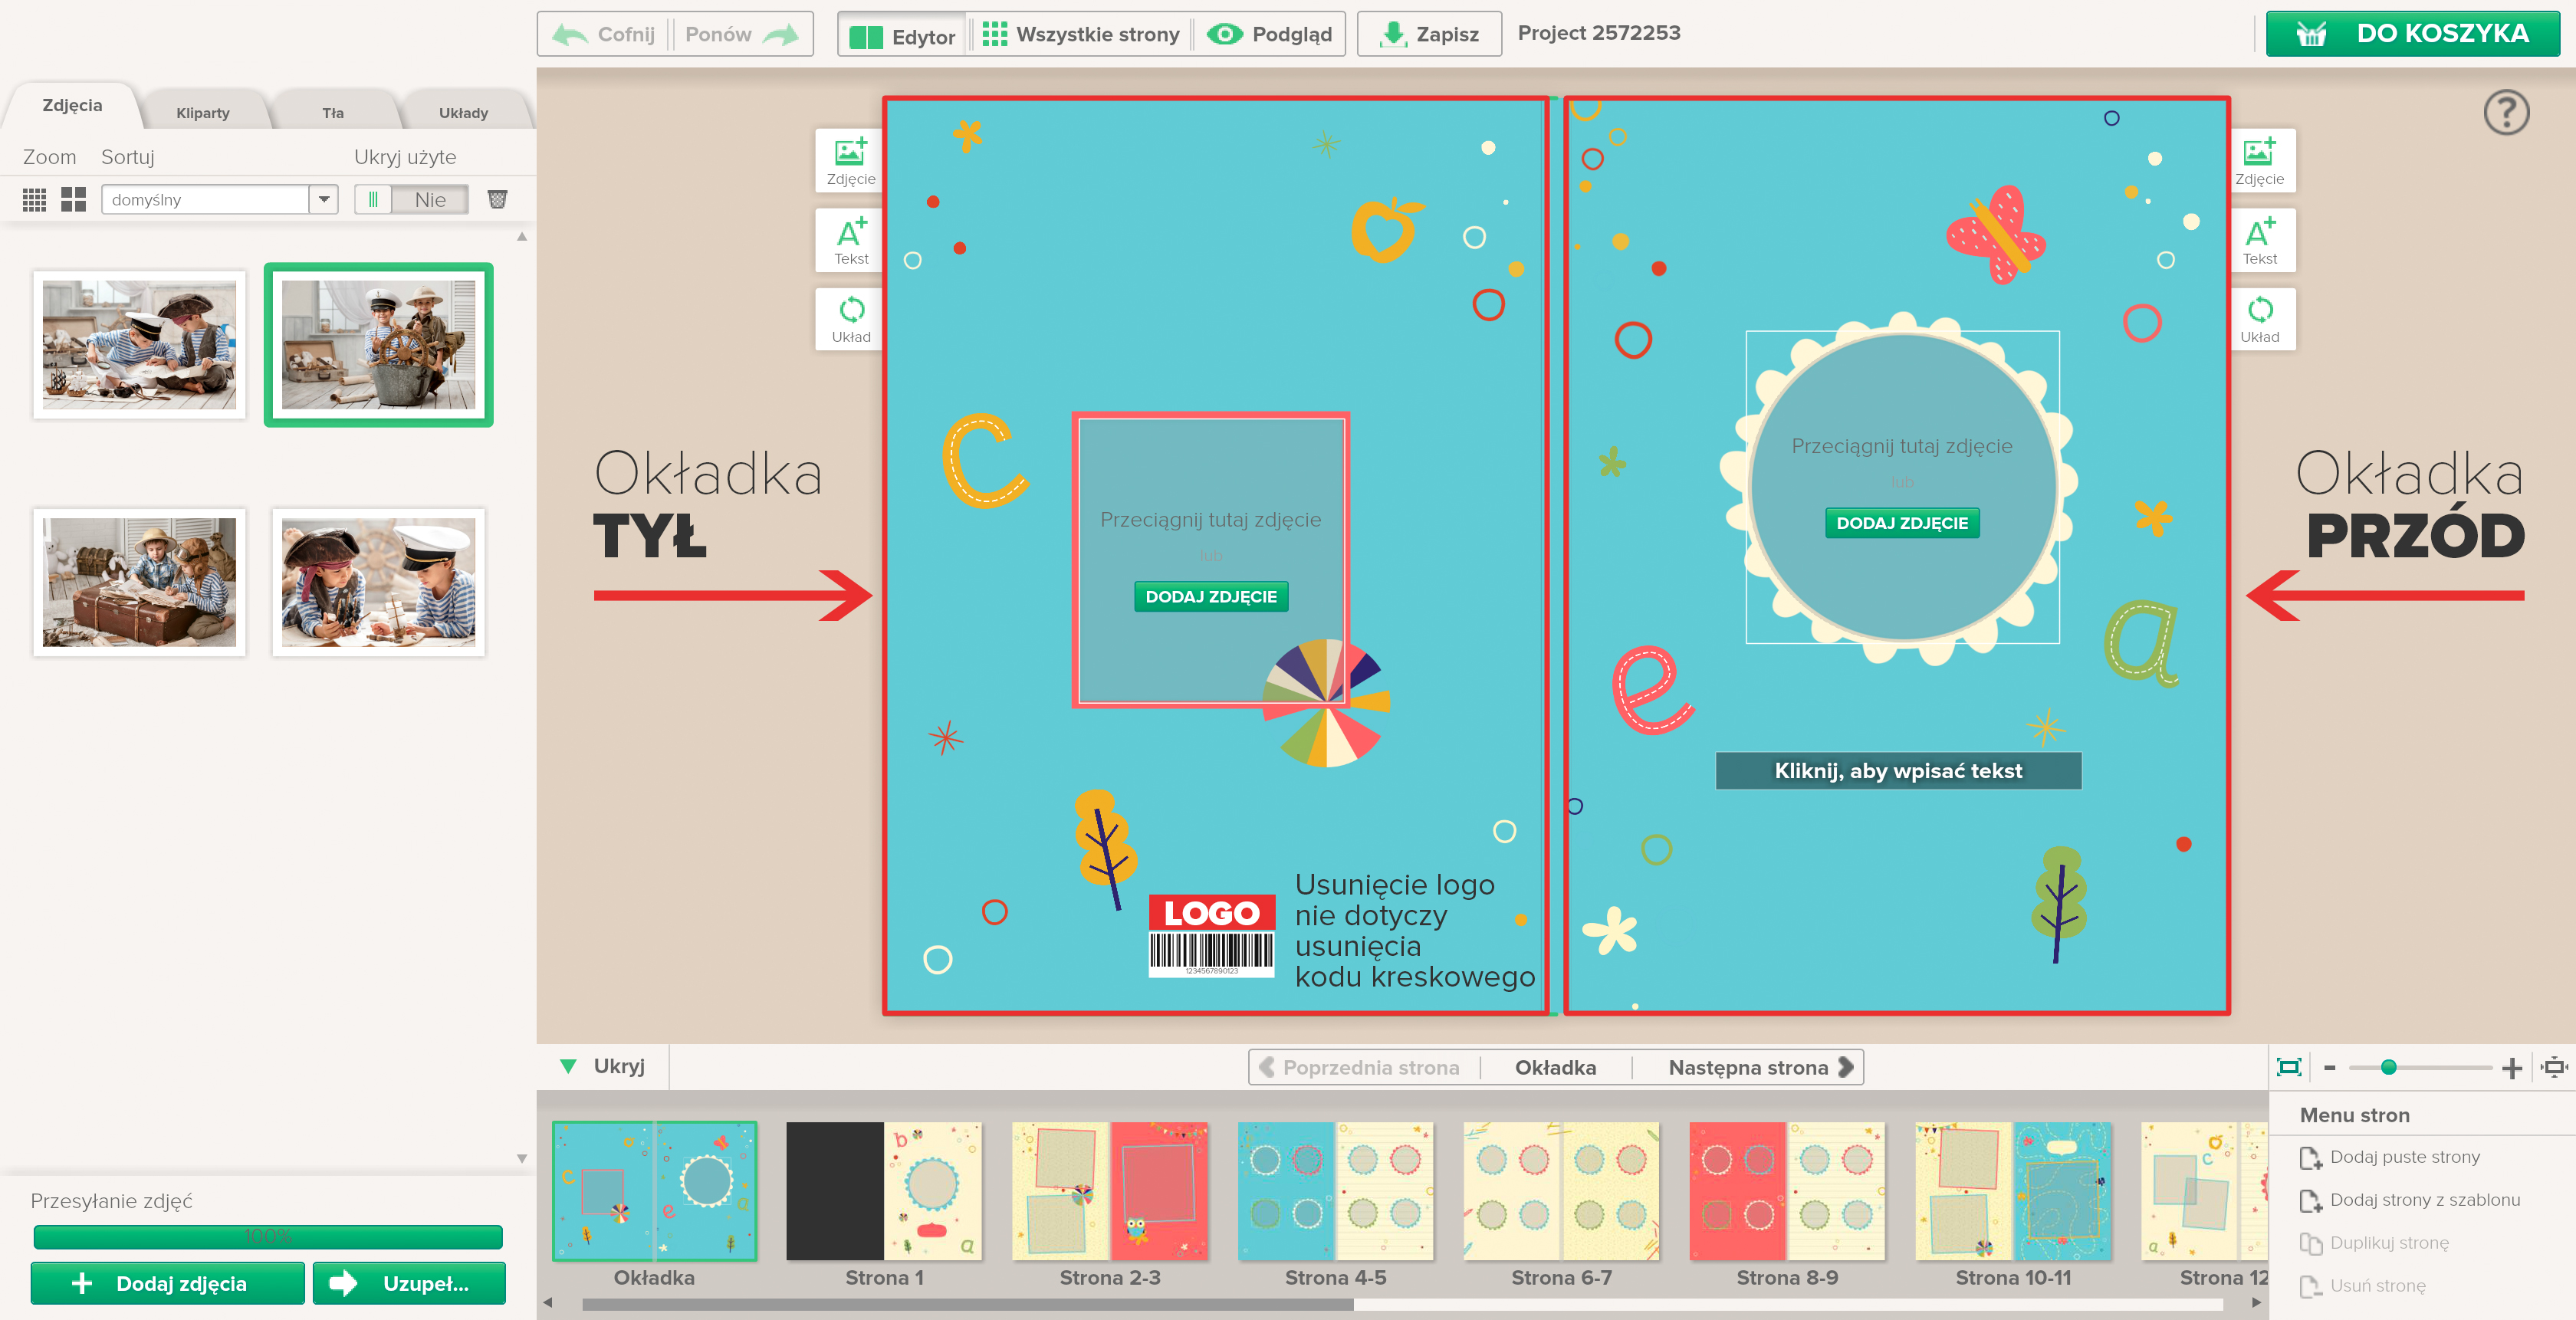Select photo of children with suitcase
Image resolution: width=2576 pixels, height=1320 pixels.
(139, 582)
